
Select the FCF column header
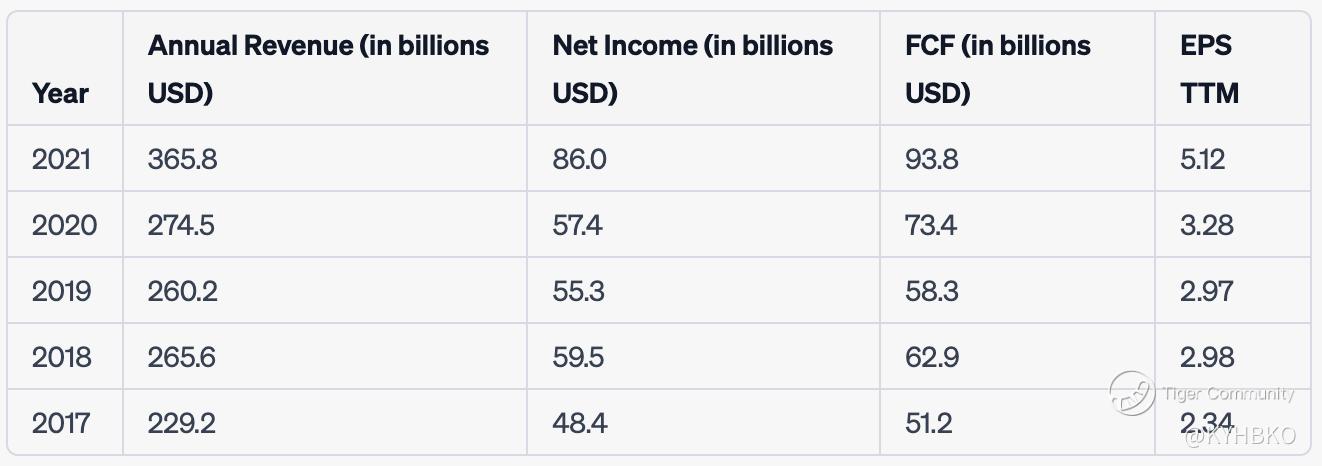(x=998, y=69)
